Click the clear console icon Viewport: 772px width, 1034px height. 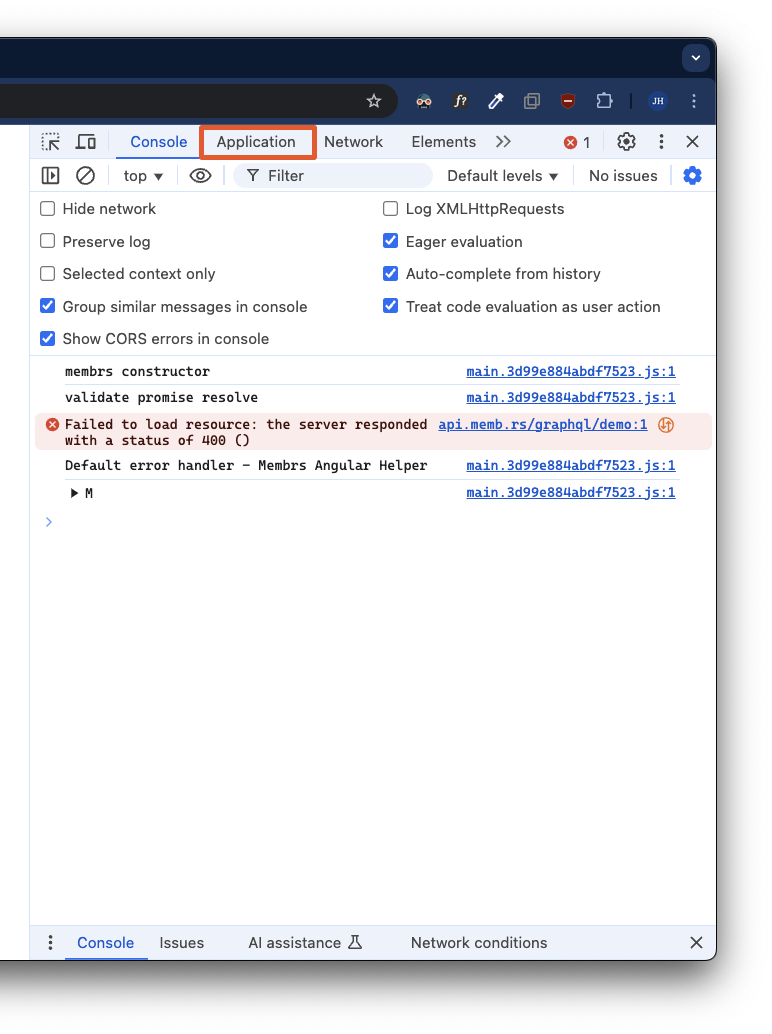[86, 176]
